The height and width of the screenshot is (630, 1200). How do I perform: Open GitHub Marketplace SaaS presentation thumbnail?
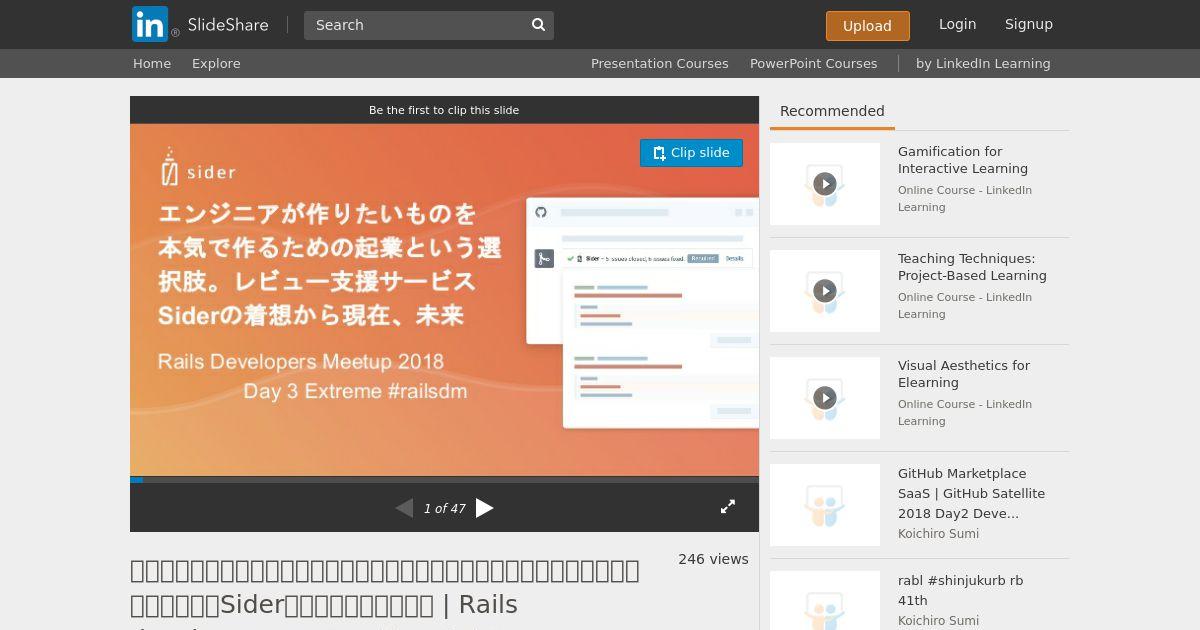[x=825, y=505]
